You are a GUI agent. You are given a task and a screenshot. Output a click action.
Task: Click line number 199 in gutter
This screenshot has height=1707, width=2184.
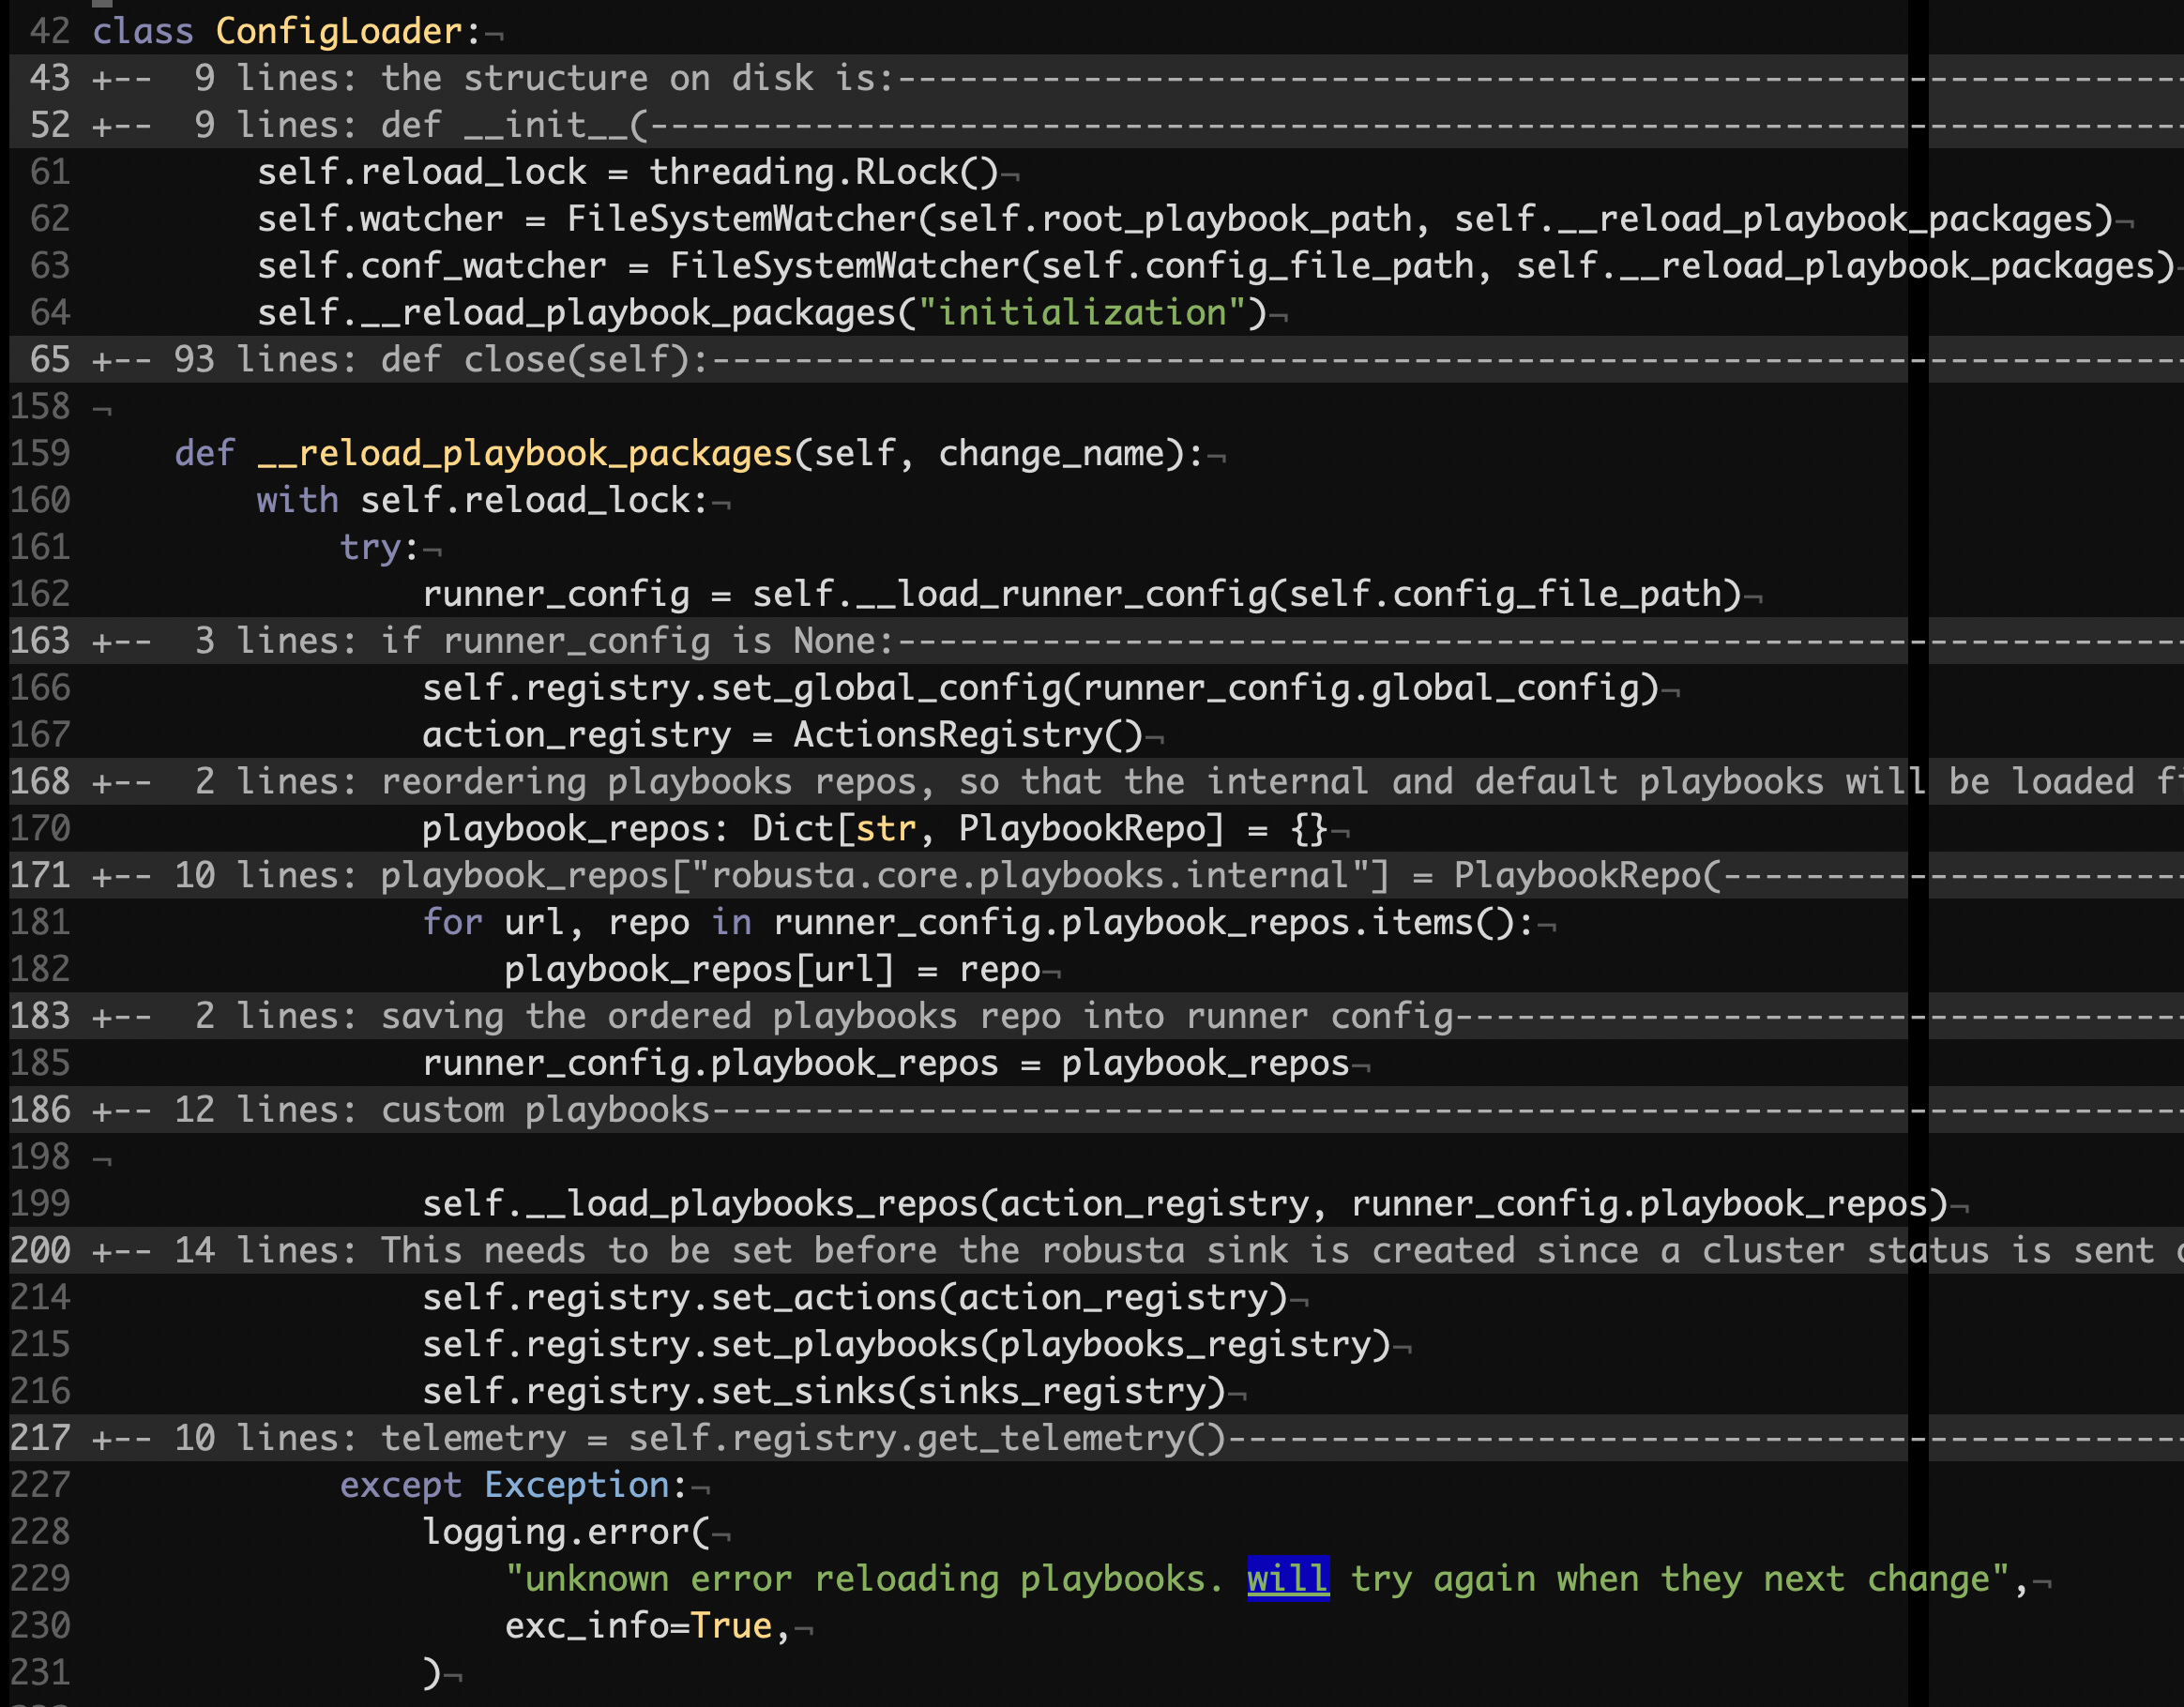[41, 1203]
